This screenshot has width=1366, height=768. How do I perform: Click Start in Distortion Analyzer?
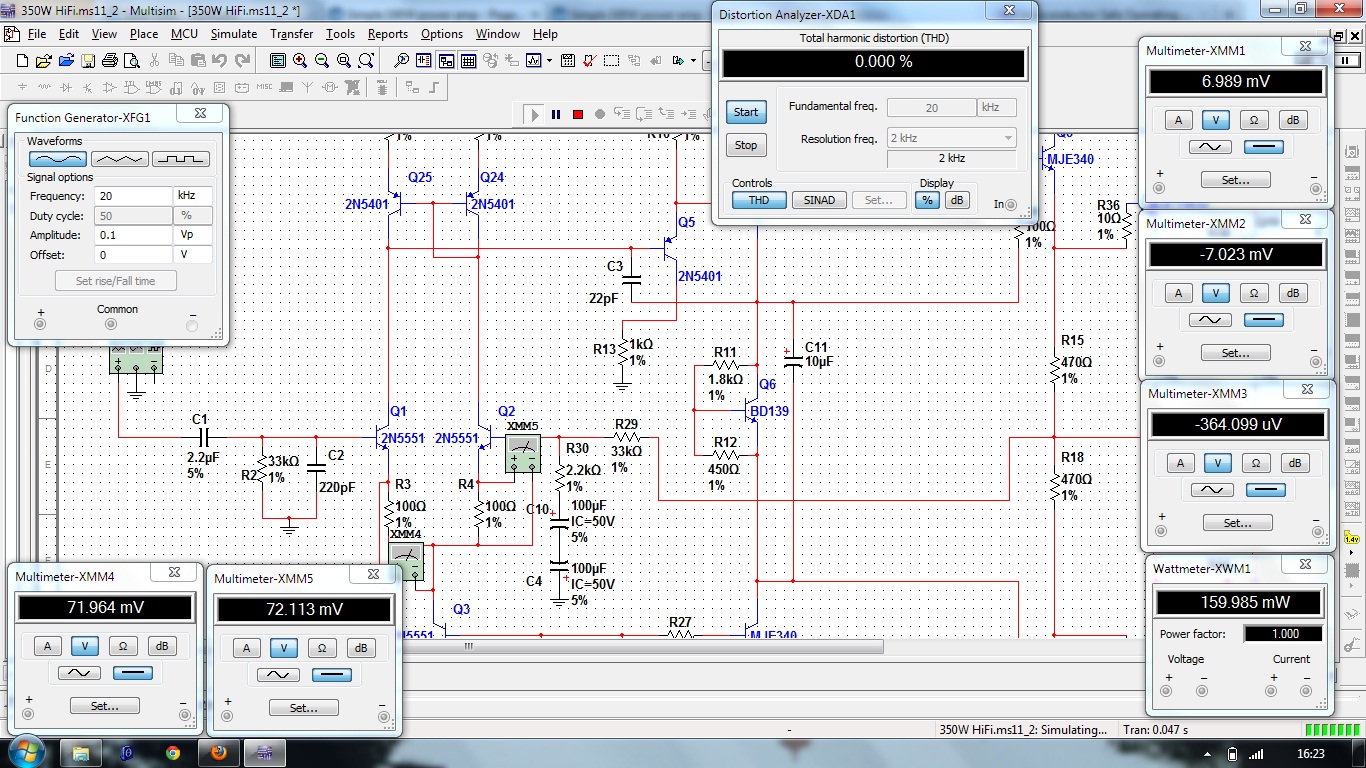click(746, 112)
